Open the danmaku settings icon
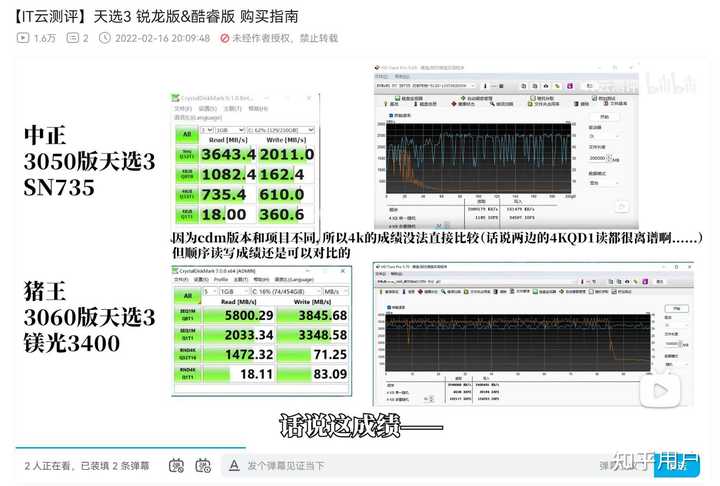Viewport: 720px width, 486px height. click(203, 465)
